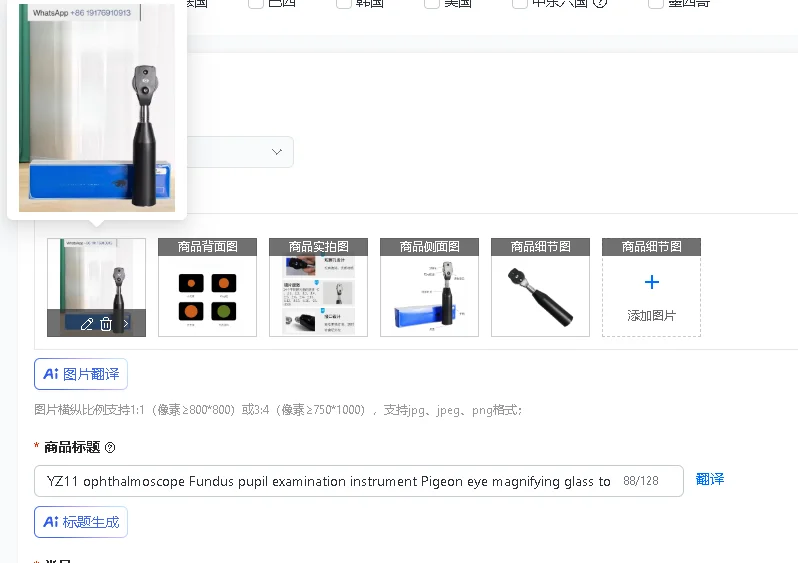Click the help icon next to 中东八国

click(x=600, y=3)
